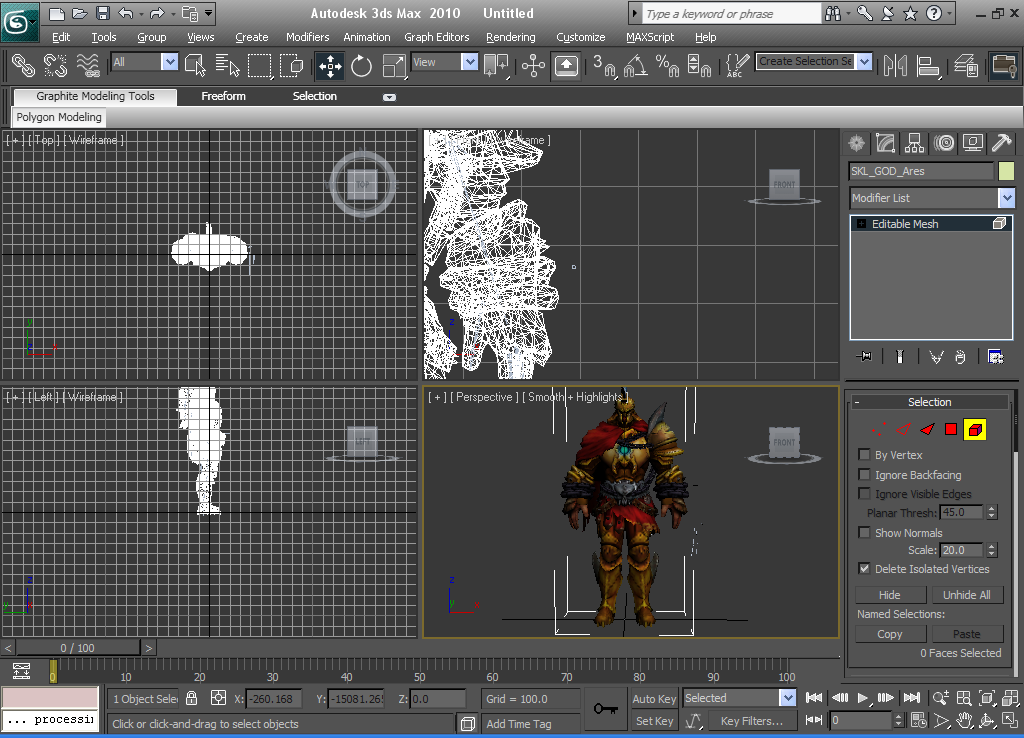The width and height of the screenshot is (1024, 738).
Task: Click the Unlink Selection tool
Action: point(56,65)
